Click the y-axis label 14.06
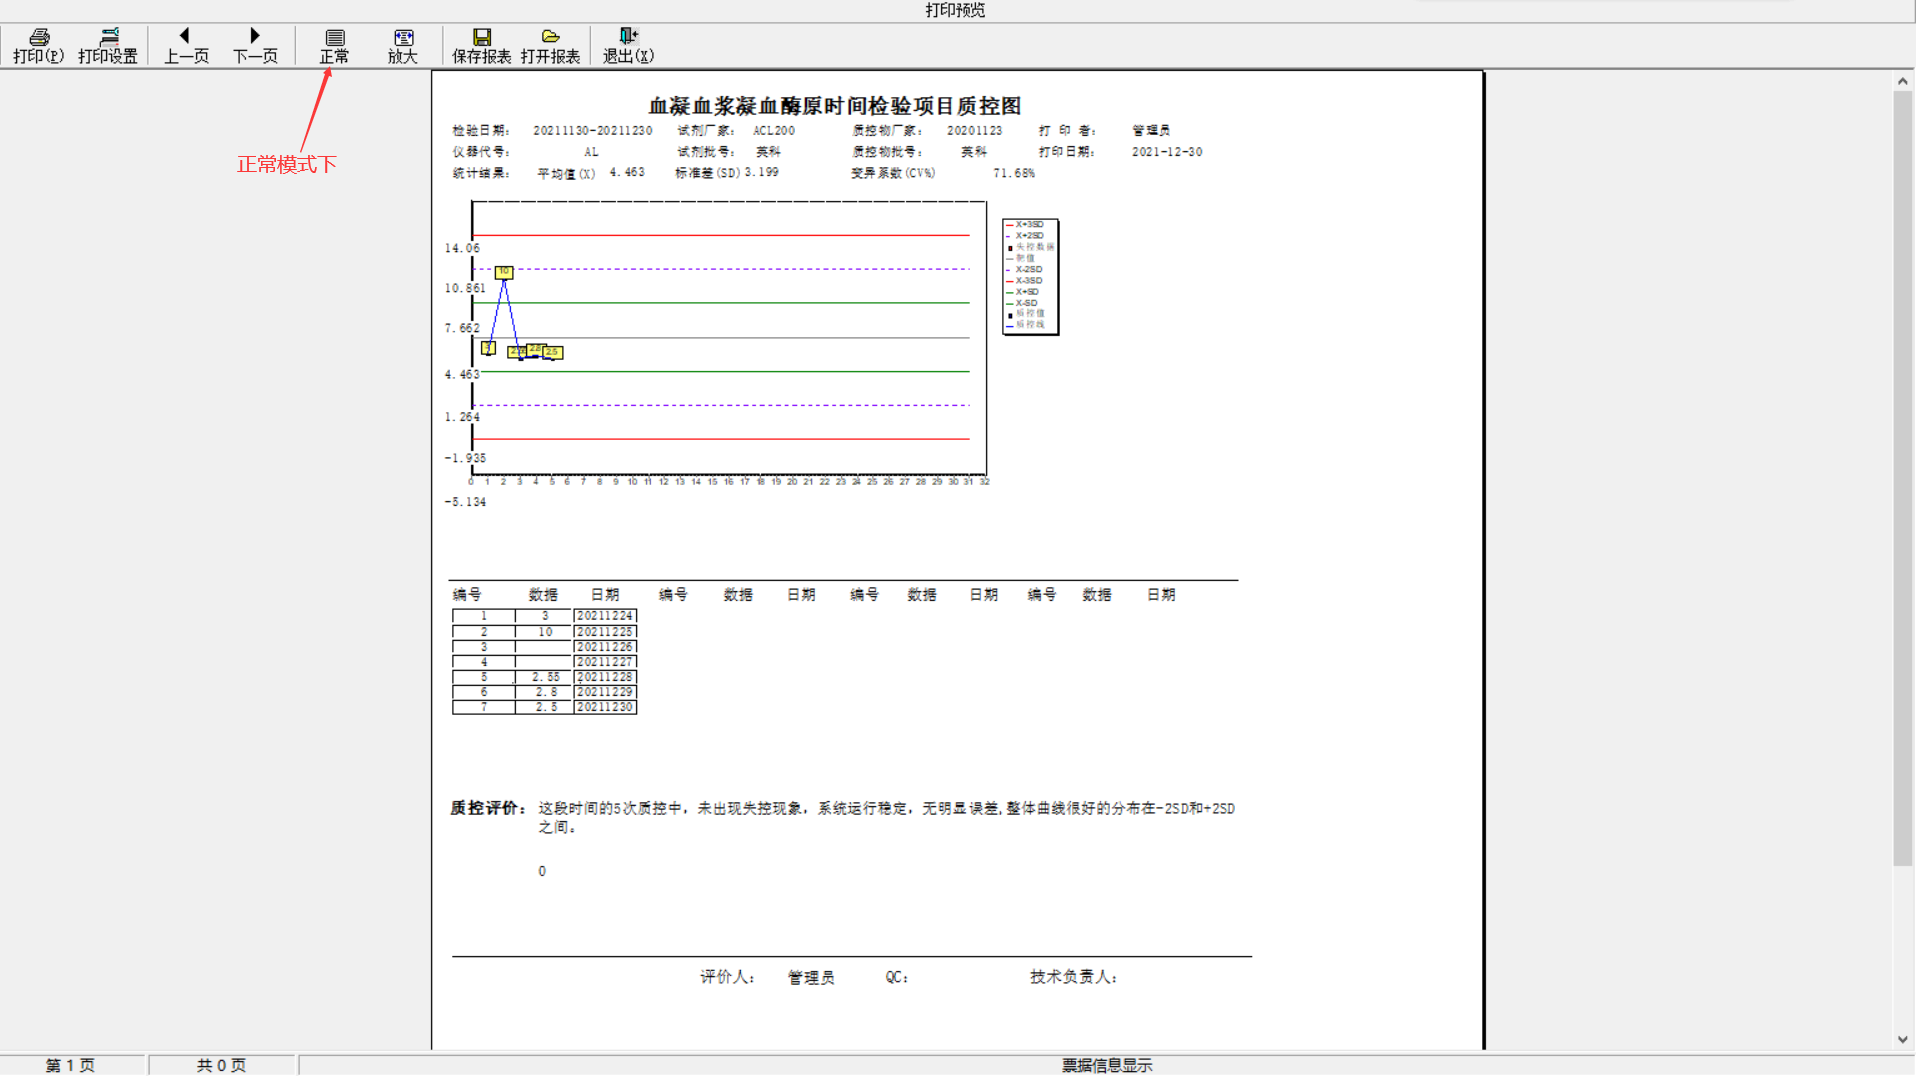 coord(462,248)
